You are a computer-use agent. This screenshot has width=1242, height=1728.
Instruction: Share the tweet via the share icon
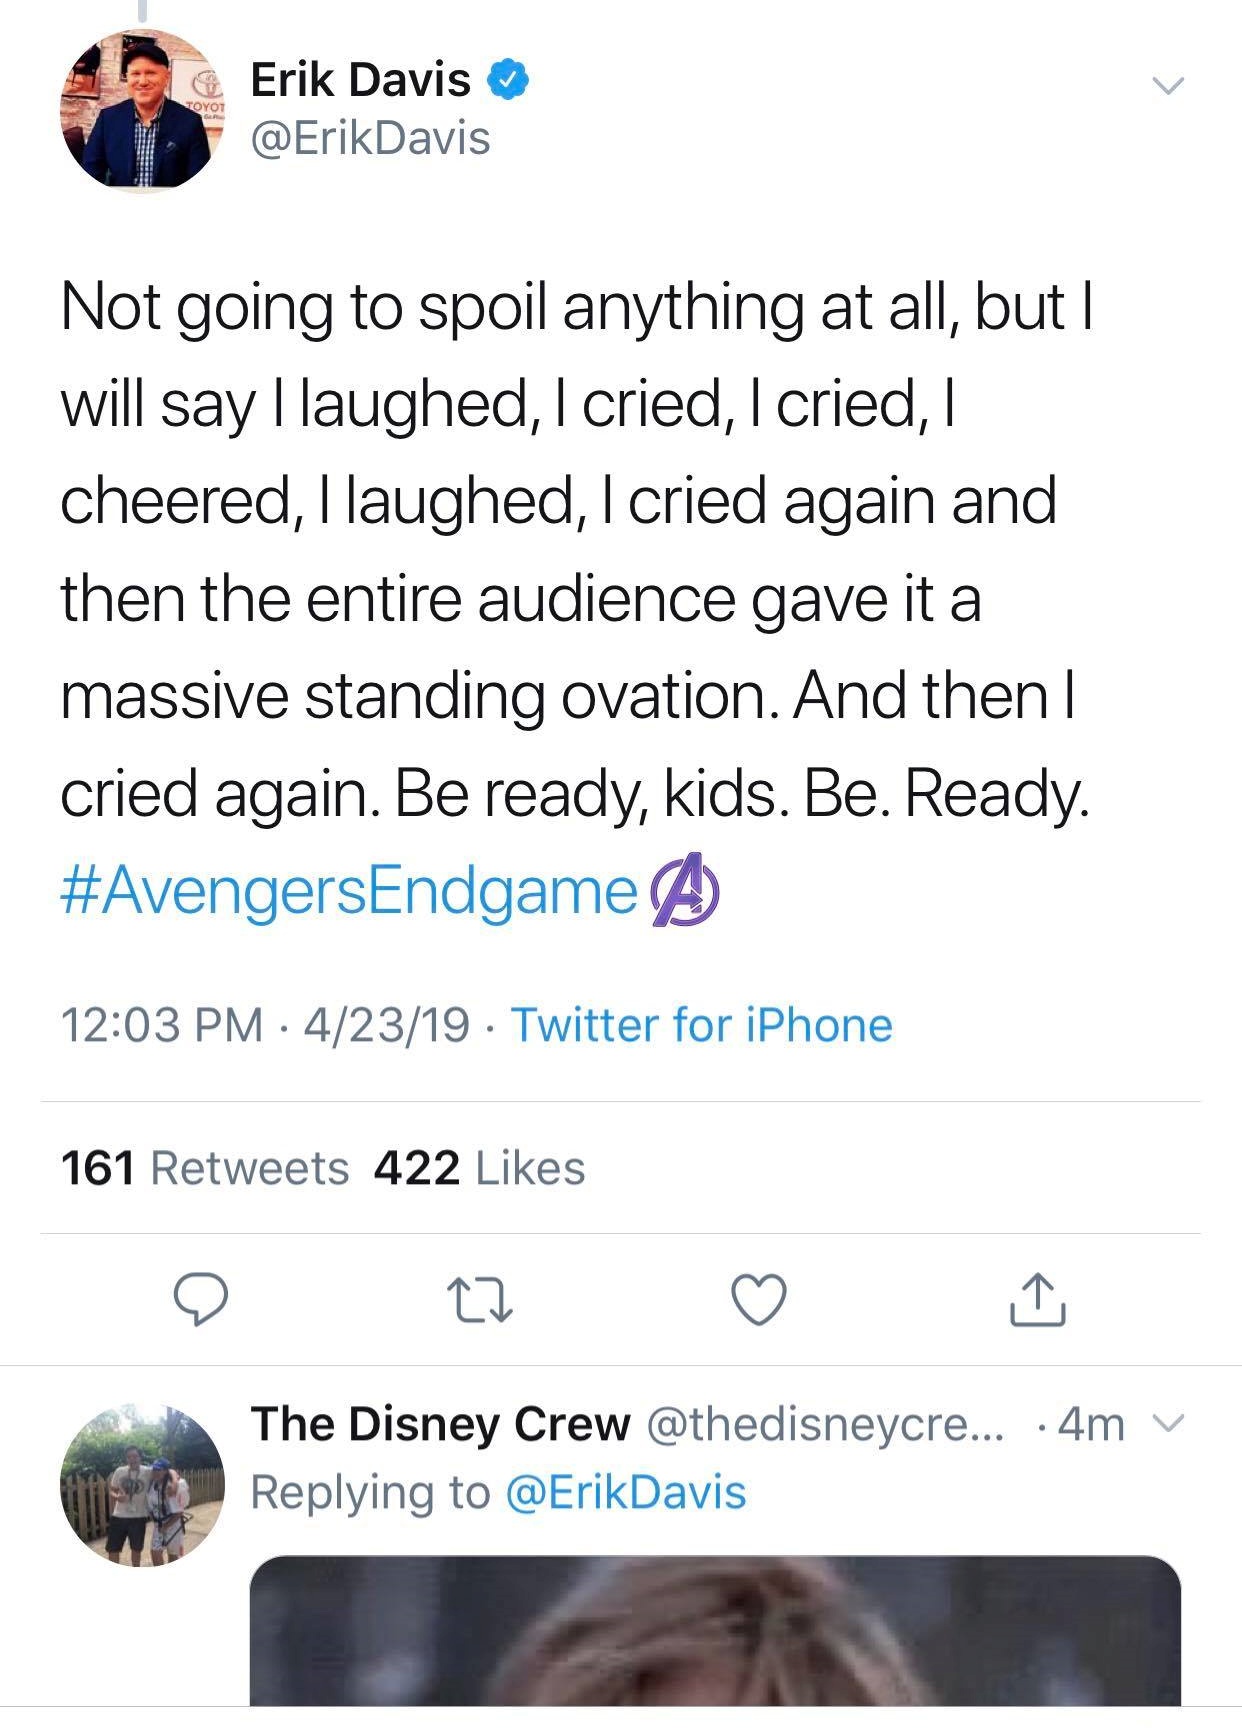click(x=1038, y=1299)
